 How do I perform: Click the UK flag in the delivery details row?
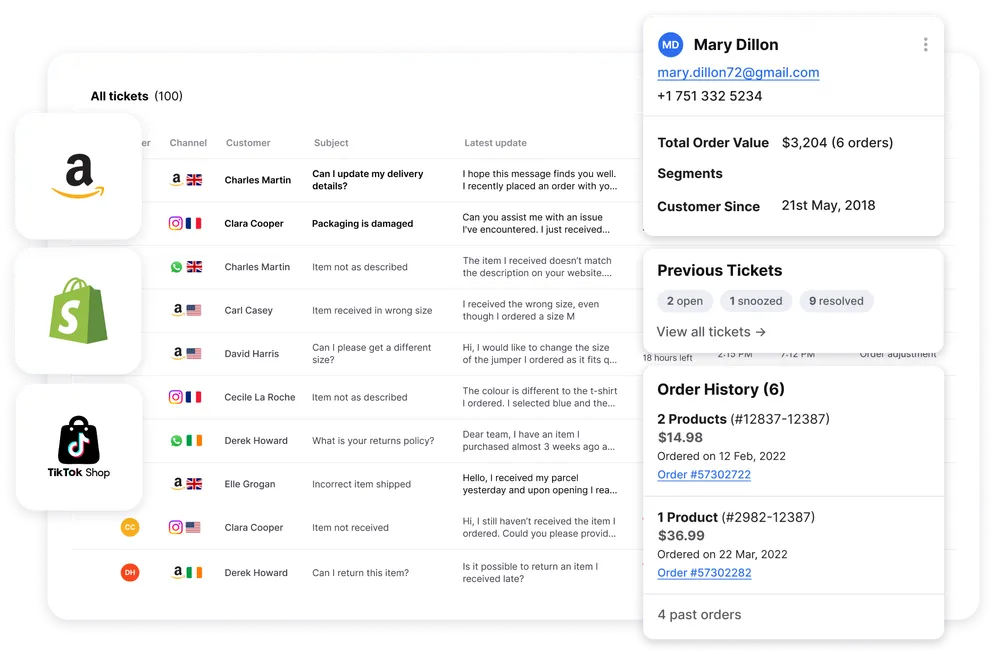coord(195,180)
